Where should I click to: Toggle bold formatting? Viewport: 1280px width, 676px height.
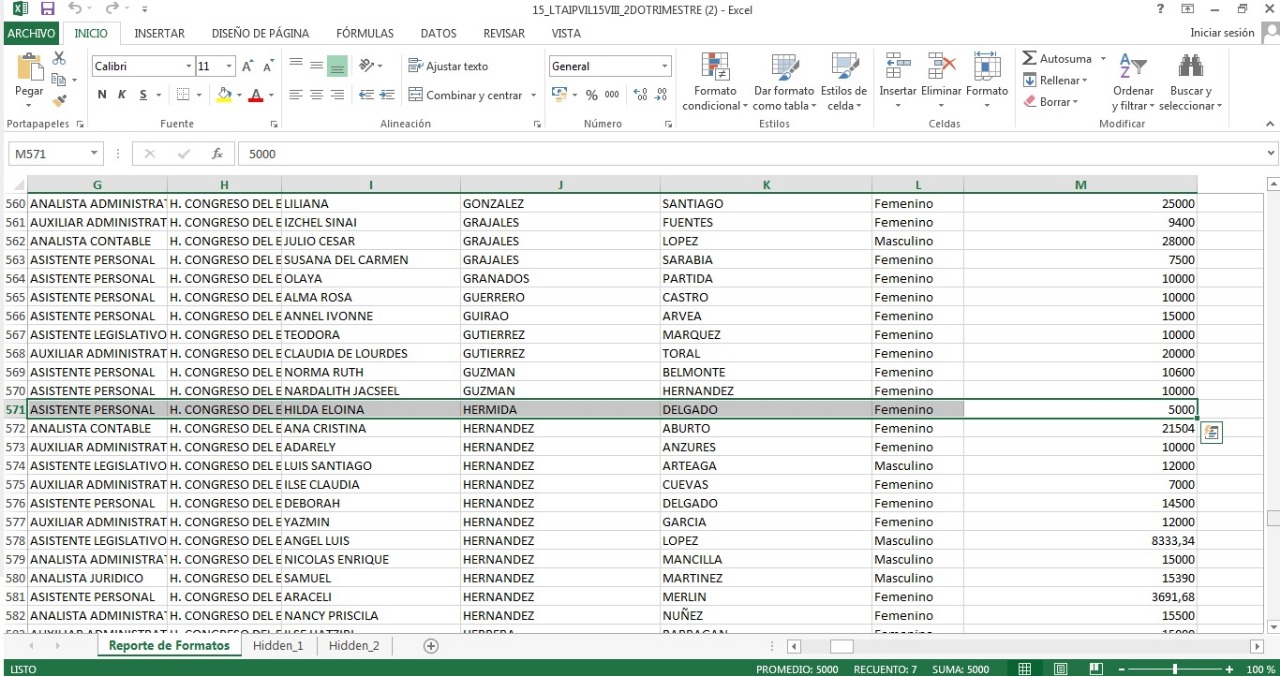tap(102, 95)
